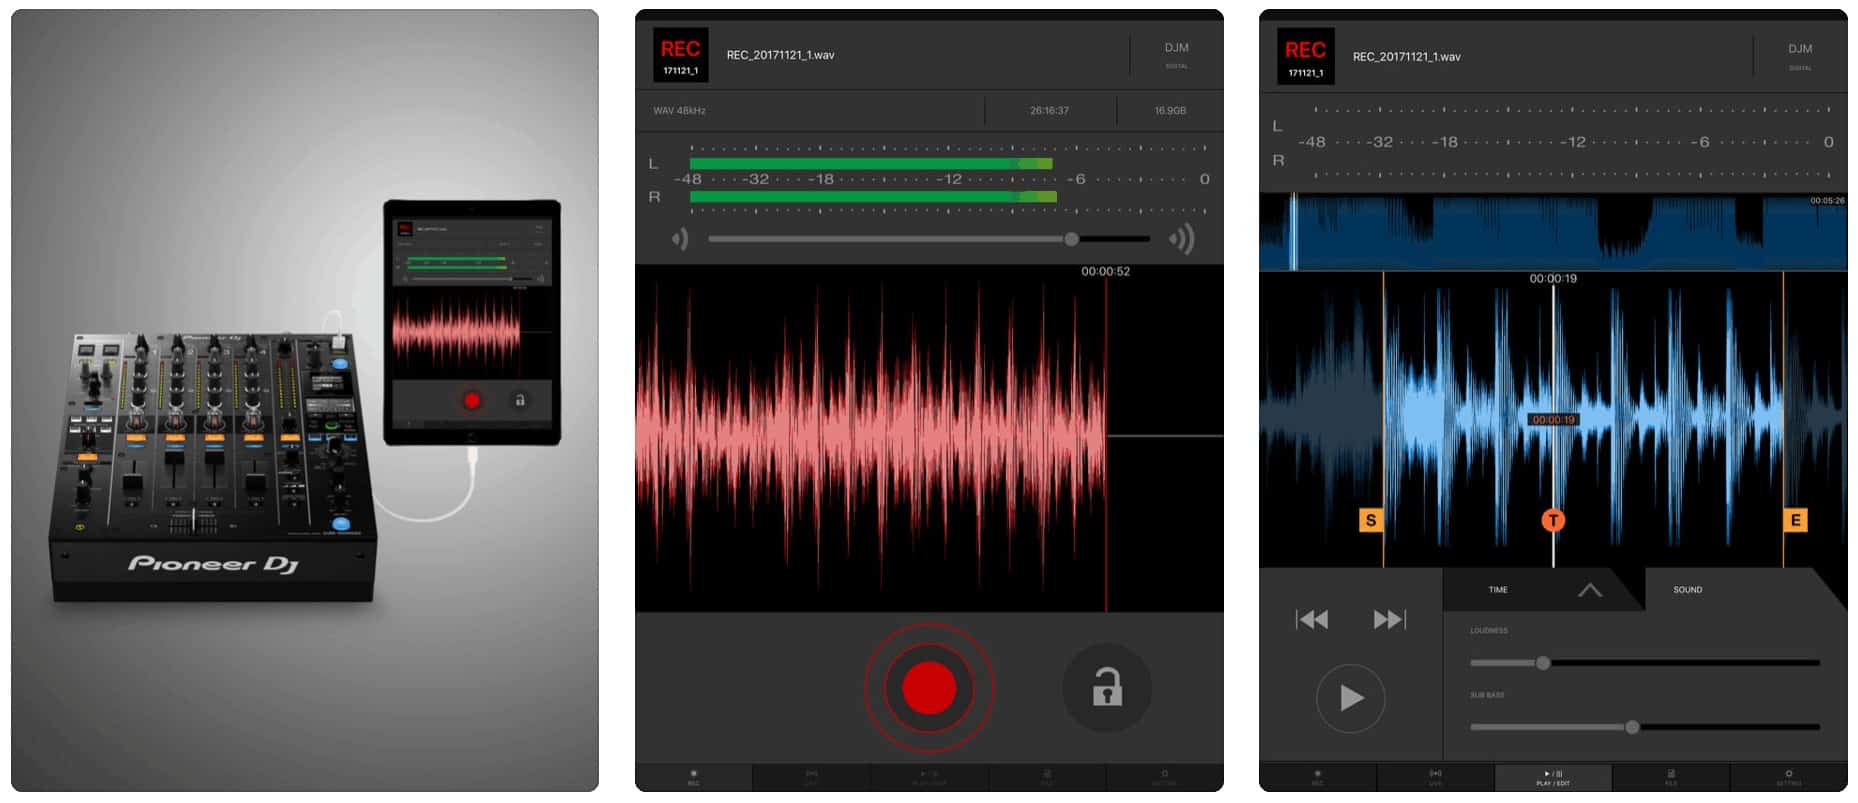The image size is (1858, 803).
Task: Click the REC 171121_1 badge in recorder
Action: [680, 55]
